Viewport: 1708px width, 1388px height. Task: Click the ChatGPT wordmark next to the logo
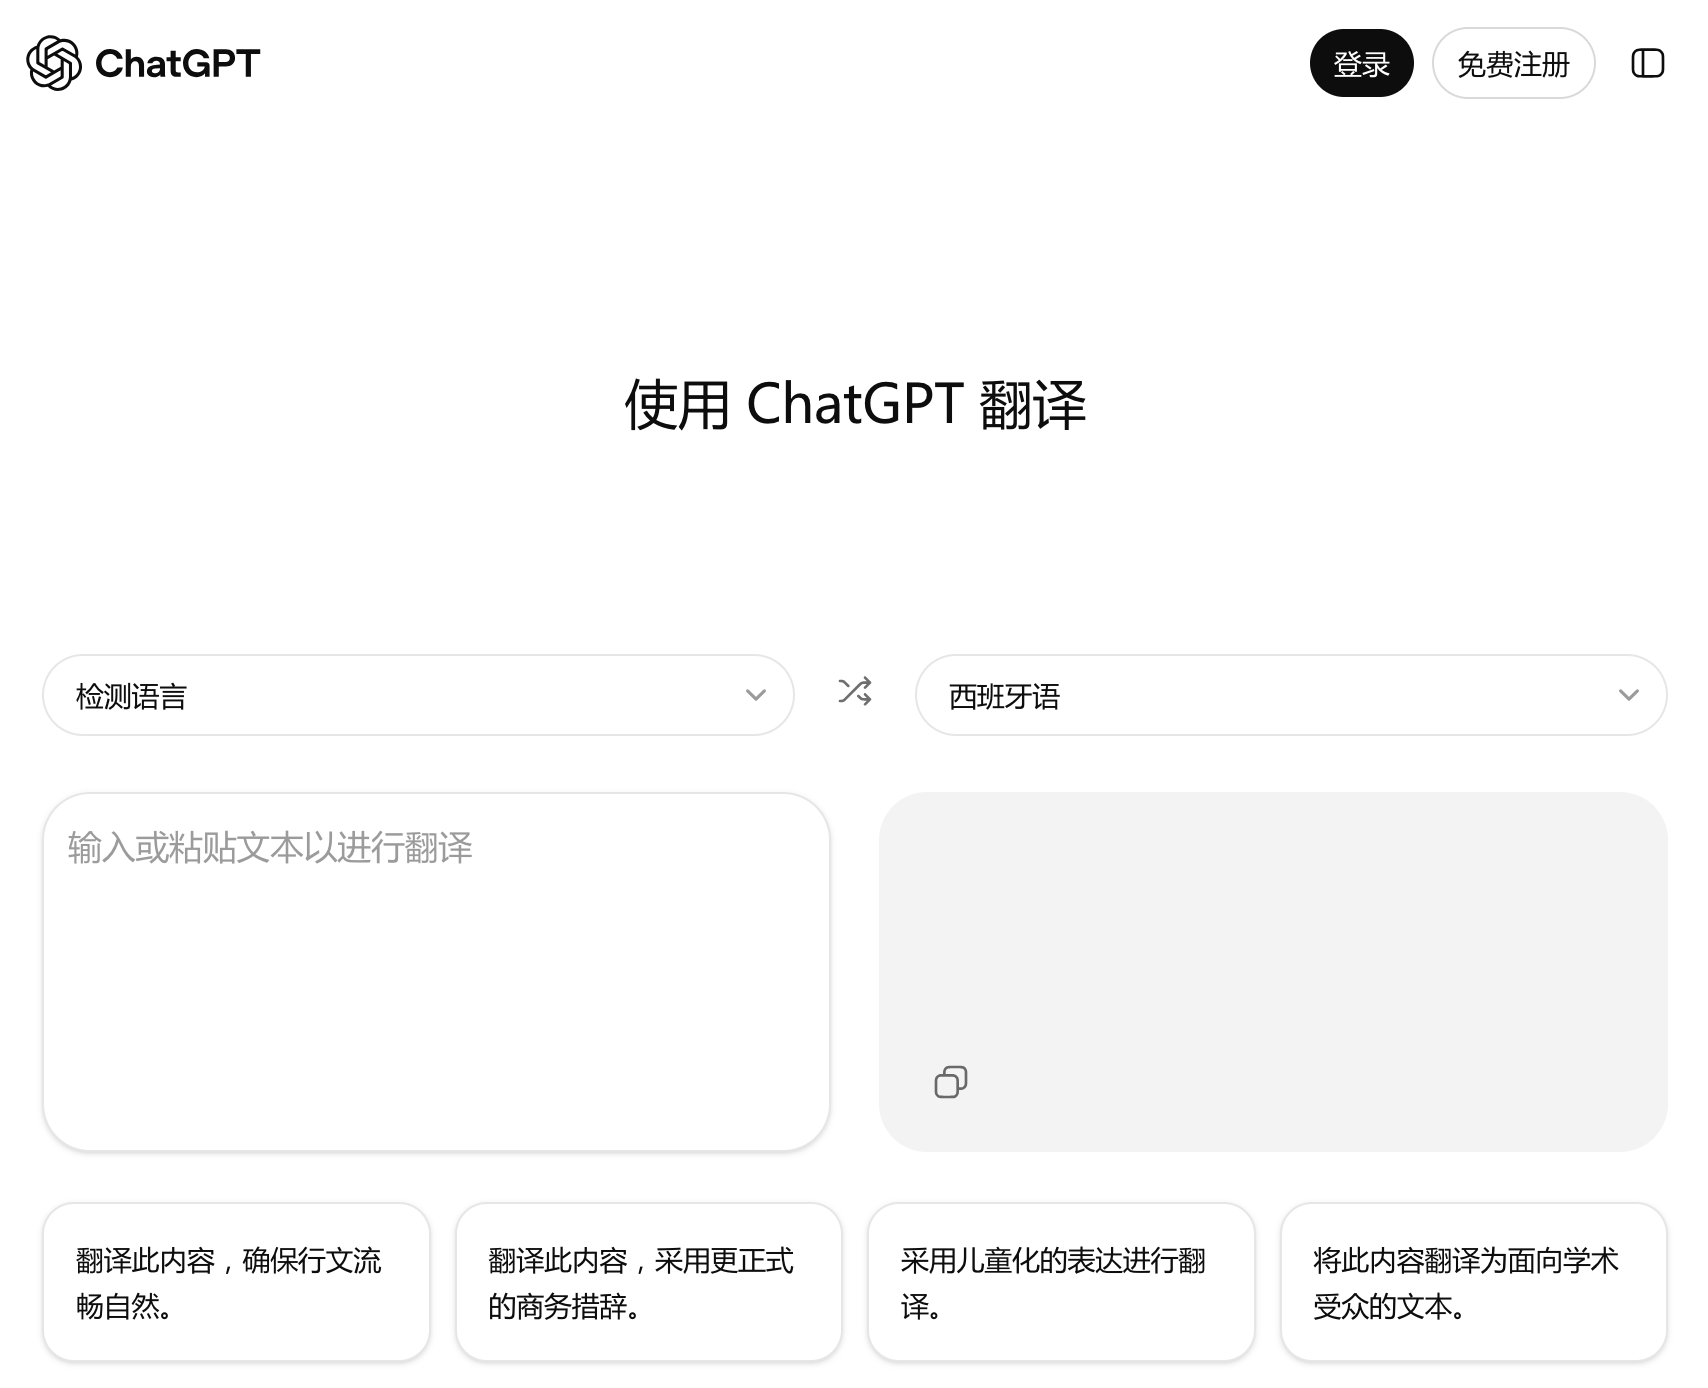point(175,63)
